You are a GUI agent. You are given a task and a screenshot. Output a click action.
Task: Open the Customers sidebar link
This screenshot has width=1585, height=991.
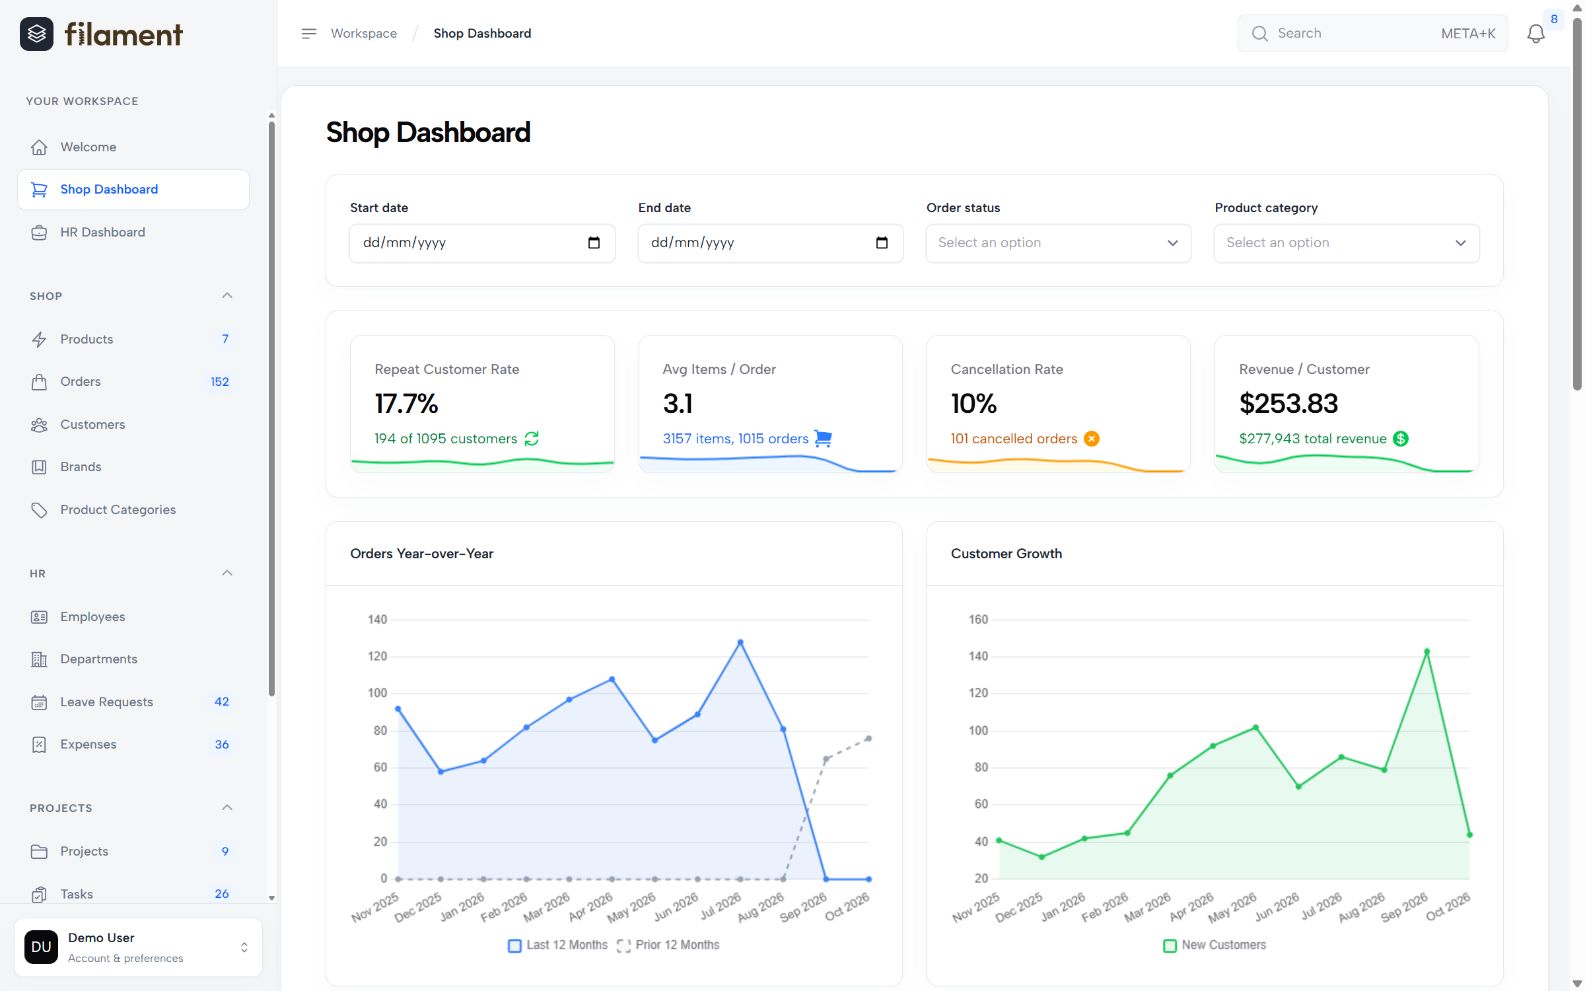133,425
